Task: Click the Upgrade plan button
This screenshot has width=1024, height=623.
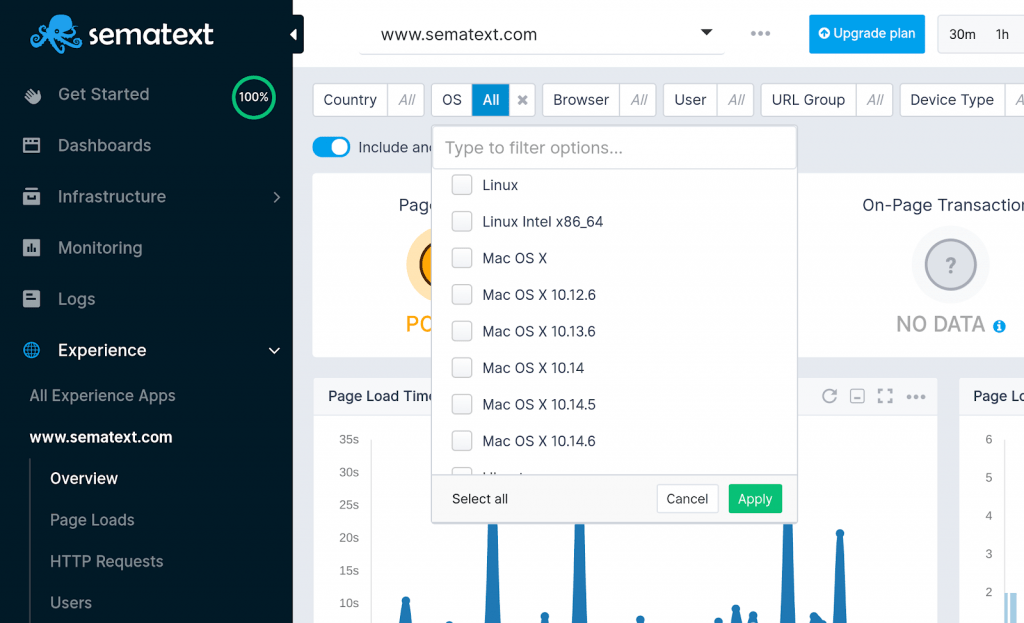Action: point(866,33)
